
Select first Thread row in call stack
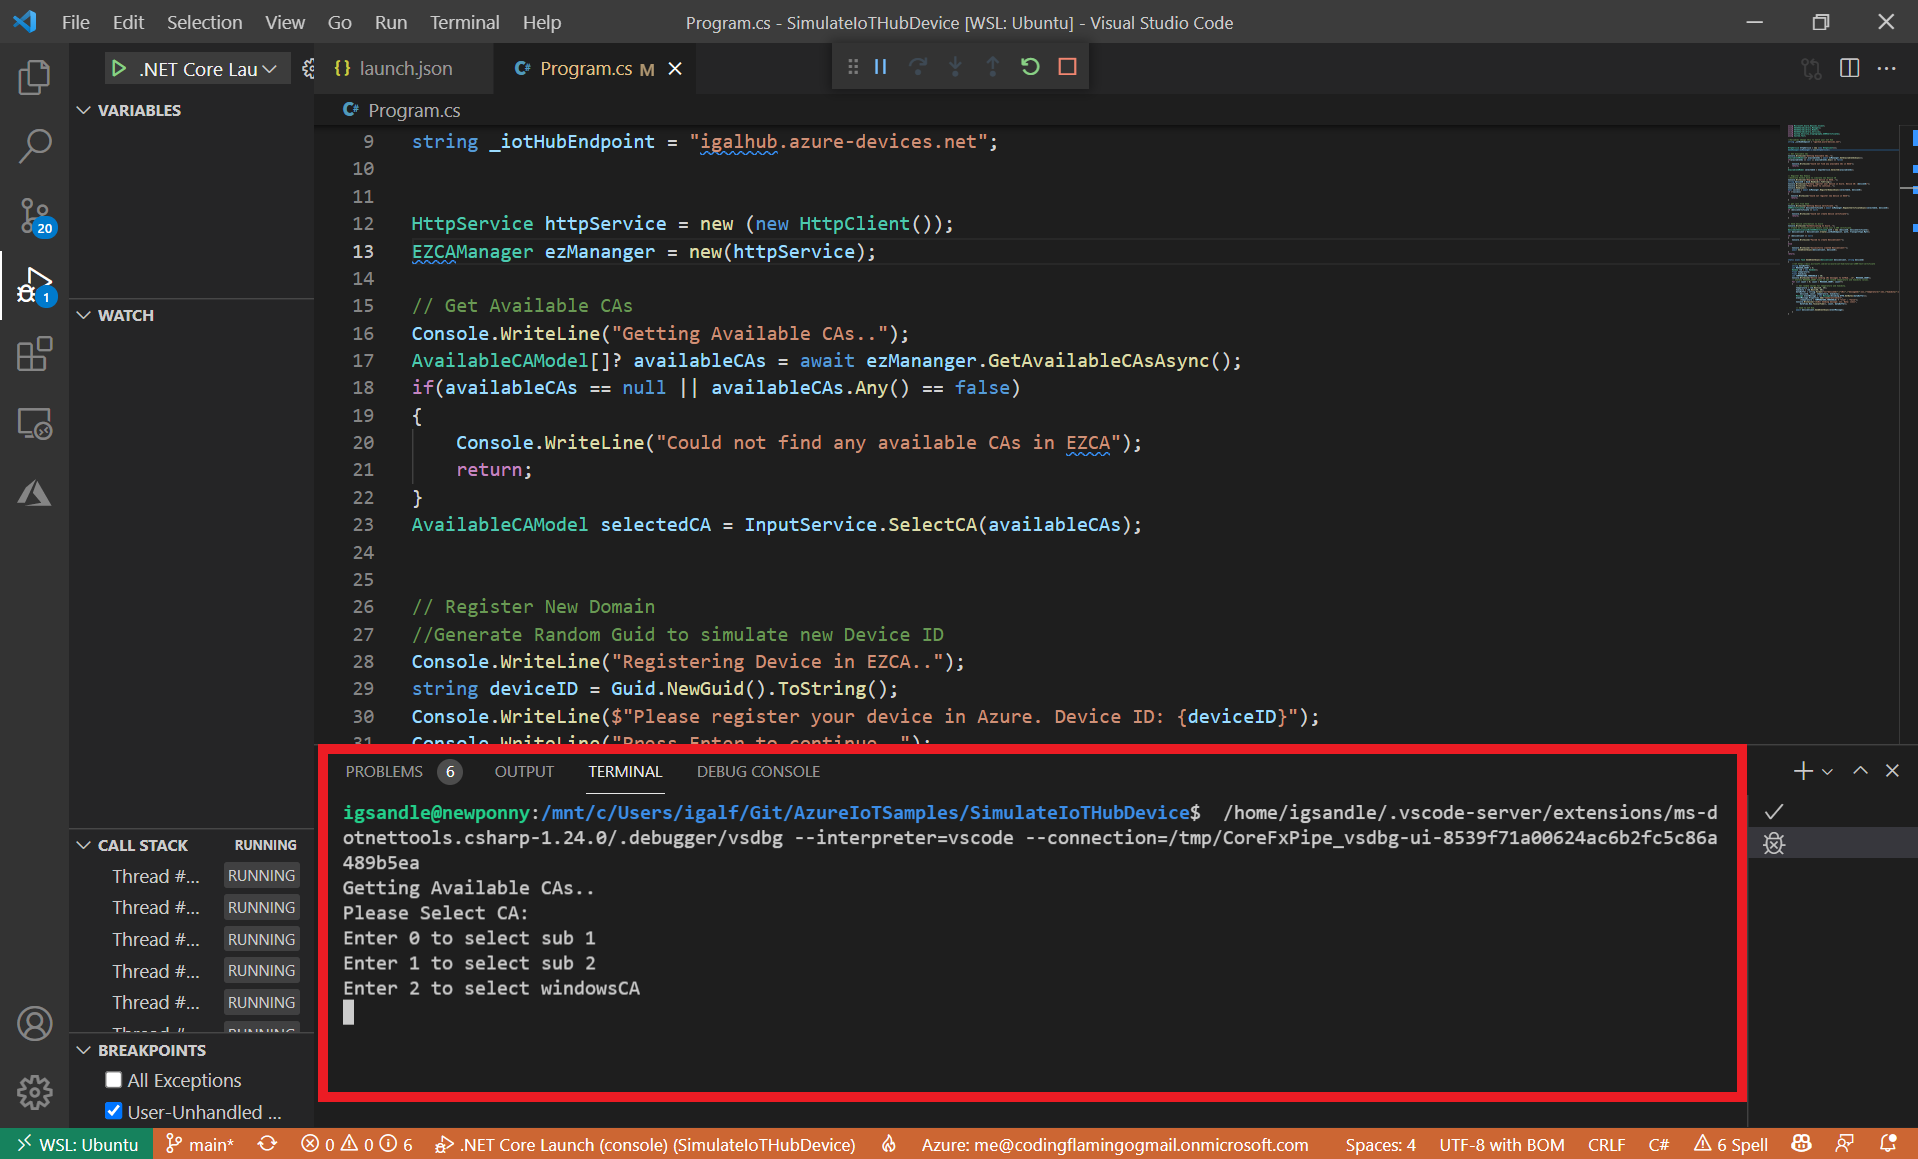[x=192, y=876]
